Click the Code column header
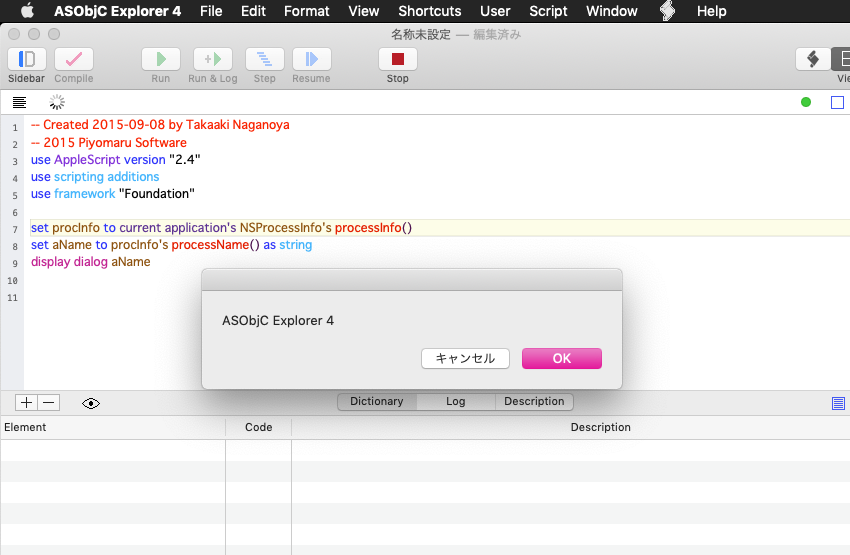850x555 pixels. pyautogui.click(x=259, y=427)
